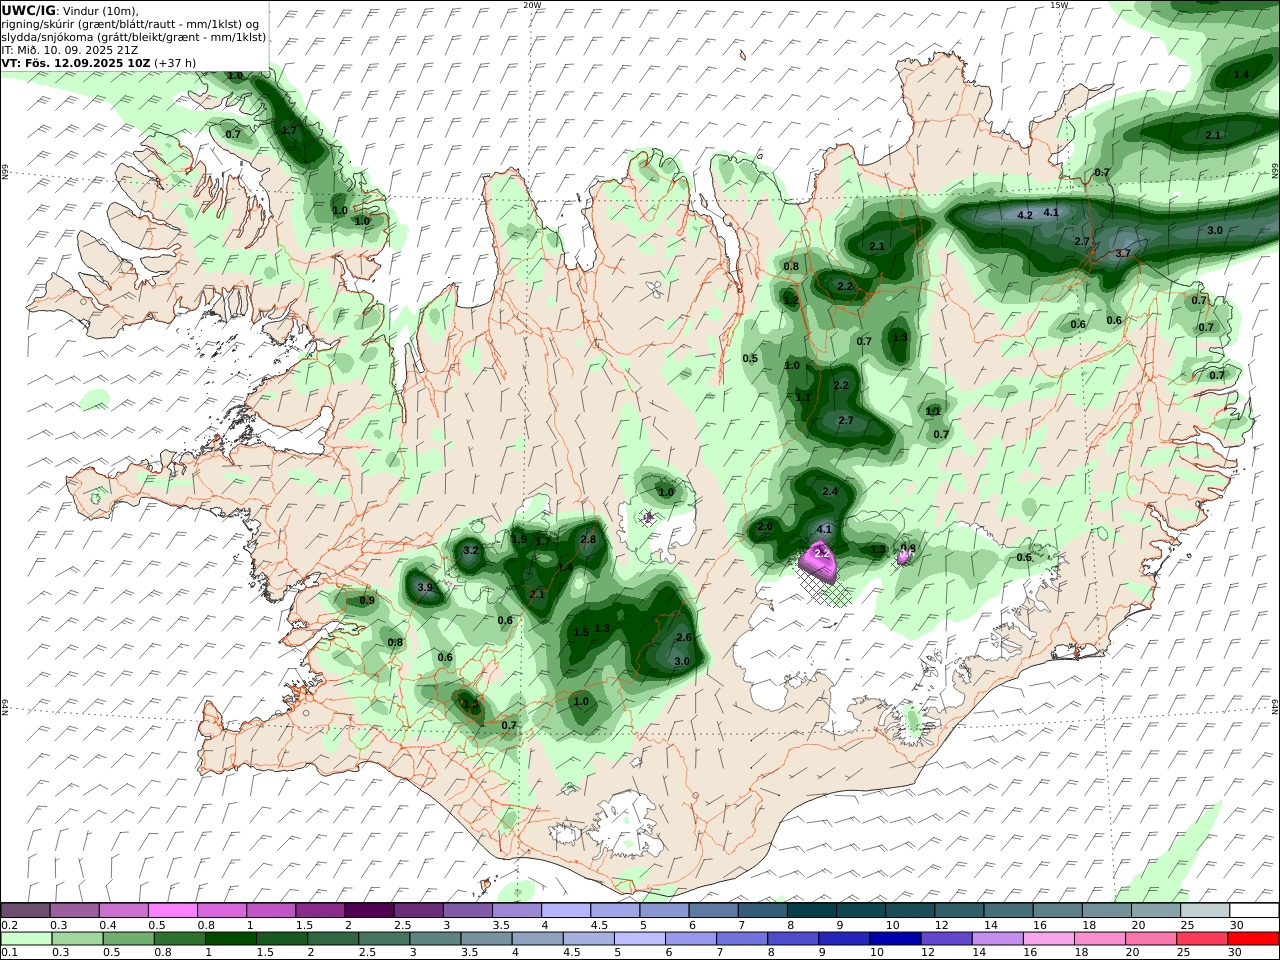Click the precipitation value '3.2' on the map
The width and height of the screenshot is (1280, 960).
click(472, 550)
